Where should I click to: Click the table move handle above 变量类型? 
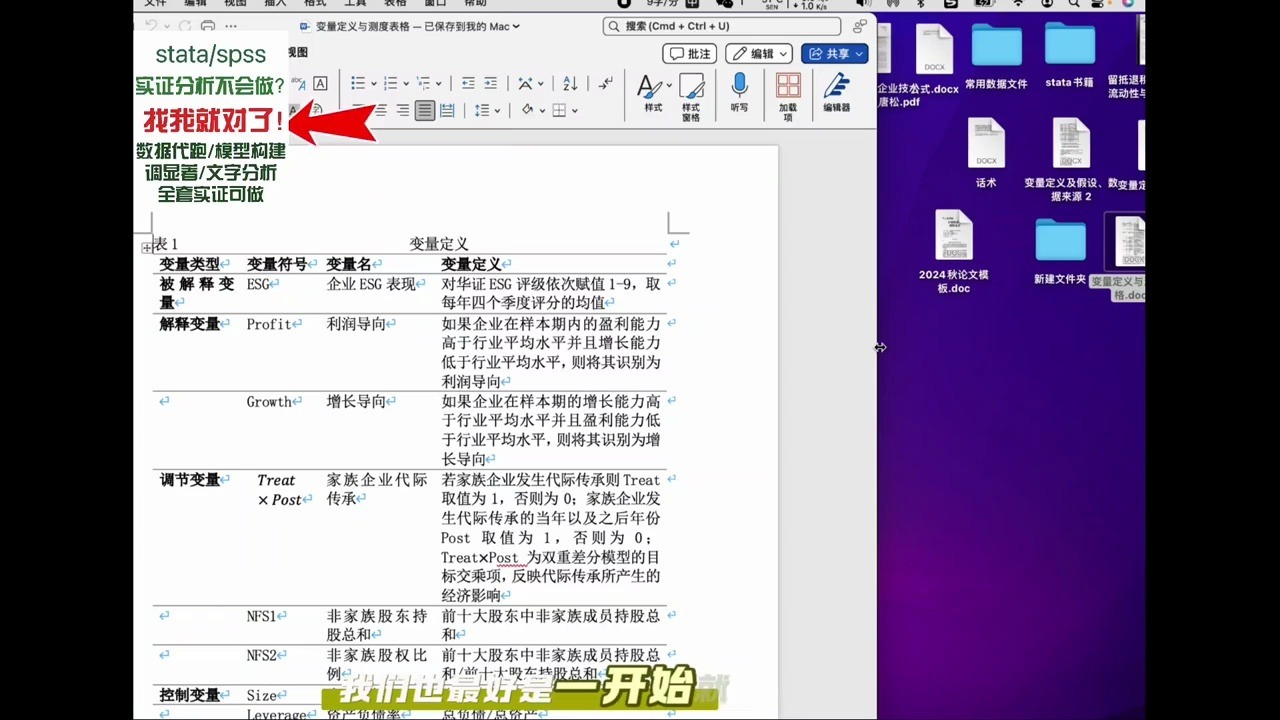coord(147,247)
